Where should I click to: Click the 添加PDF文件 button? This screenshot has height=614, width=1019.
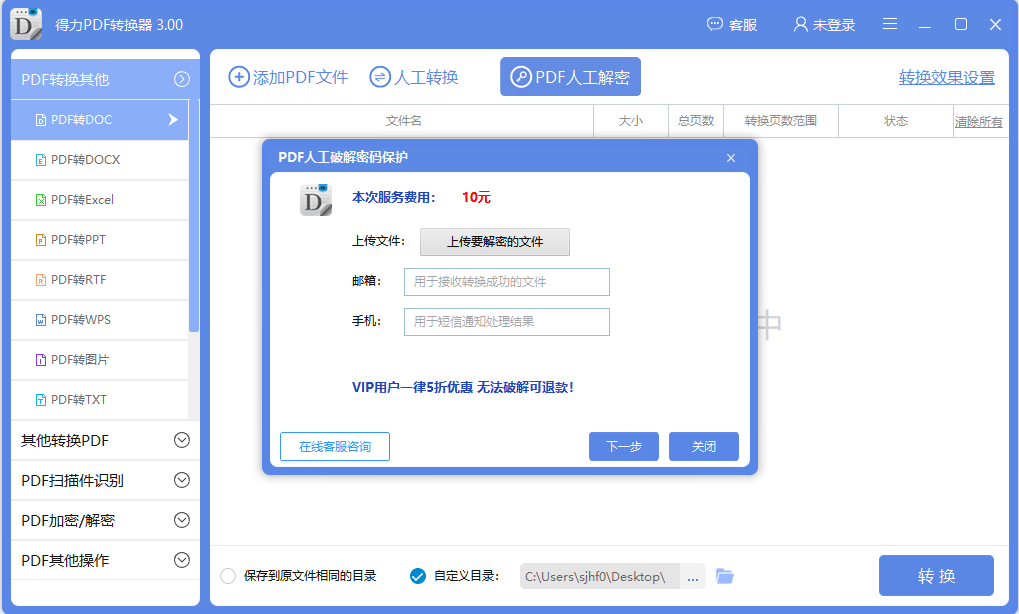(x=288, y=77)
